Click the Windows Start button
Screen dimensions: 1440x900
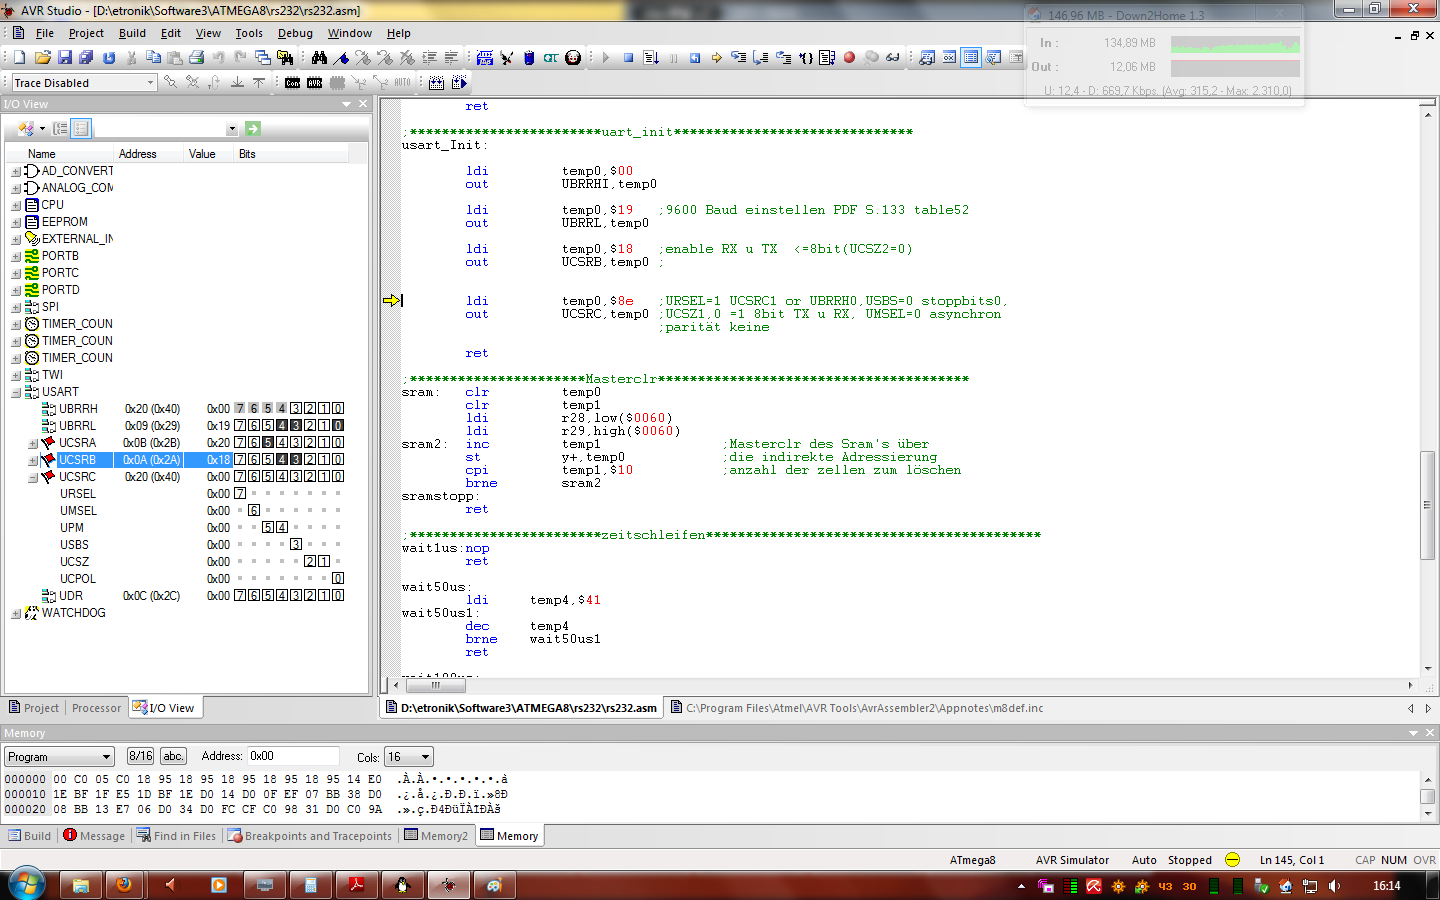click(x=27, y=884)
